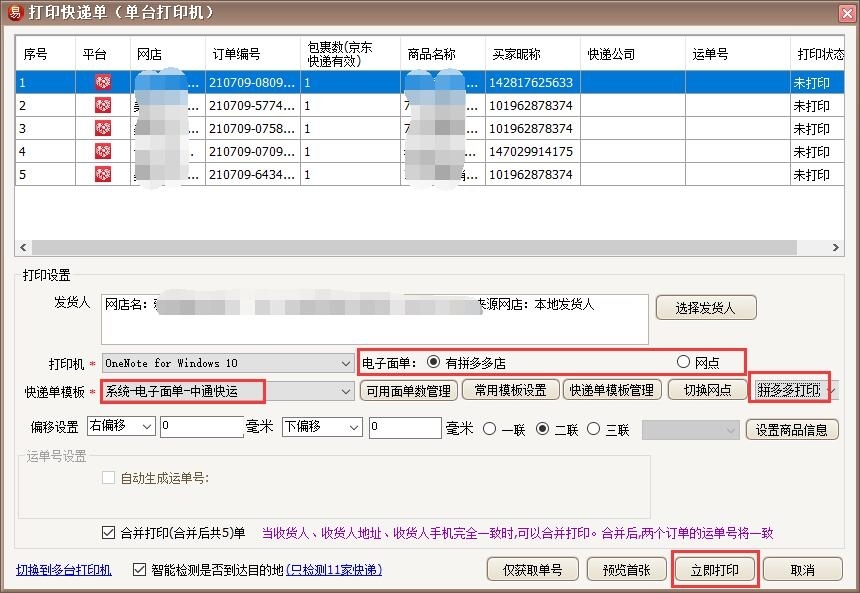Click the platform icon on order row 5
The image size is (860, 593).
pos(100,174)
